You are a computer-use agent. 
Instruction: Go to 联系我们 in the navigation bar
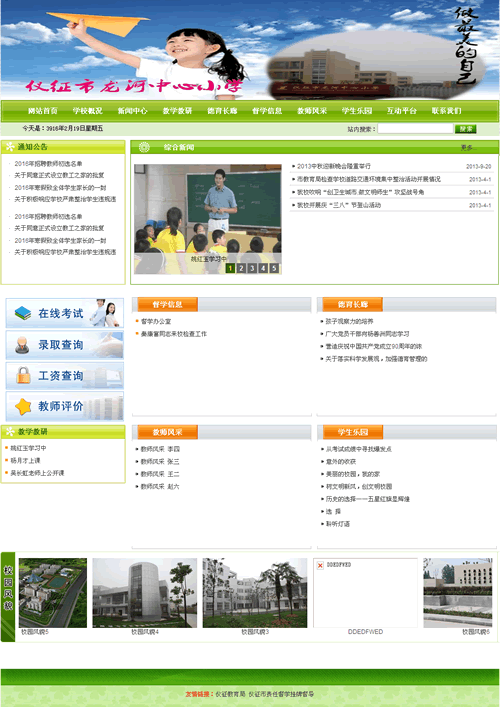(446, 110)
